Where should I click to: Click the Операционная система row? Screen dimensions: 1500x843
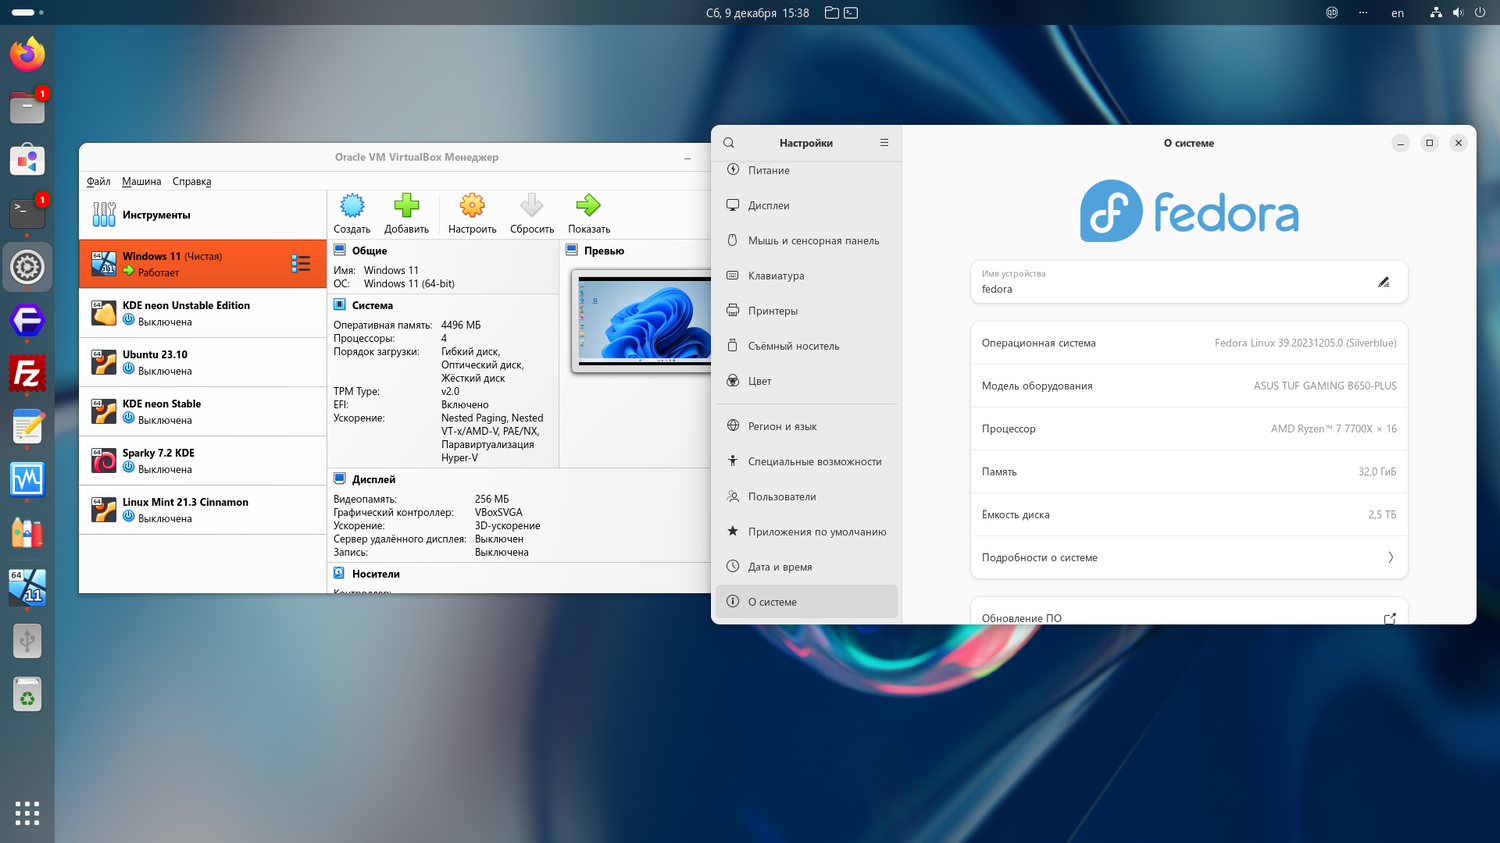pos(1189,343)
